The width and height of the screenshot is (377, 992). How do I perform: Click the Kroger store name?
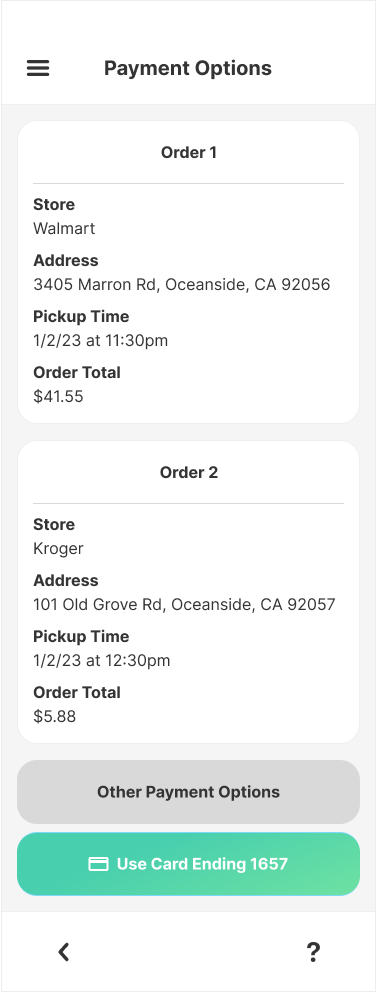(58, 549)
